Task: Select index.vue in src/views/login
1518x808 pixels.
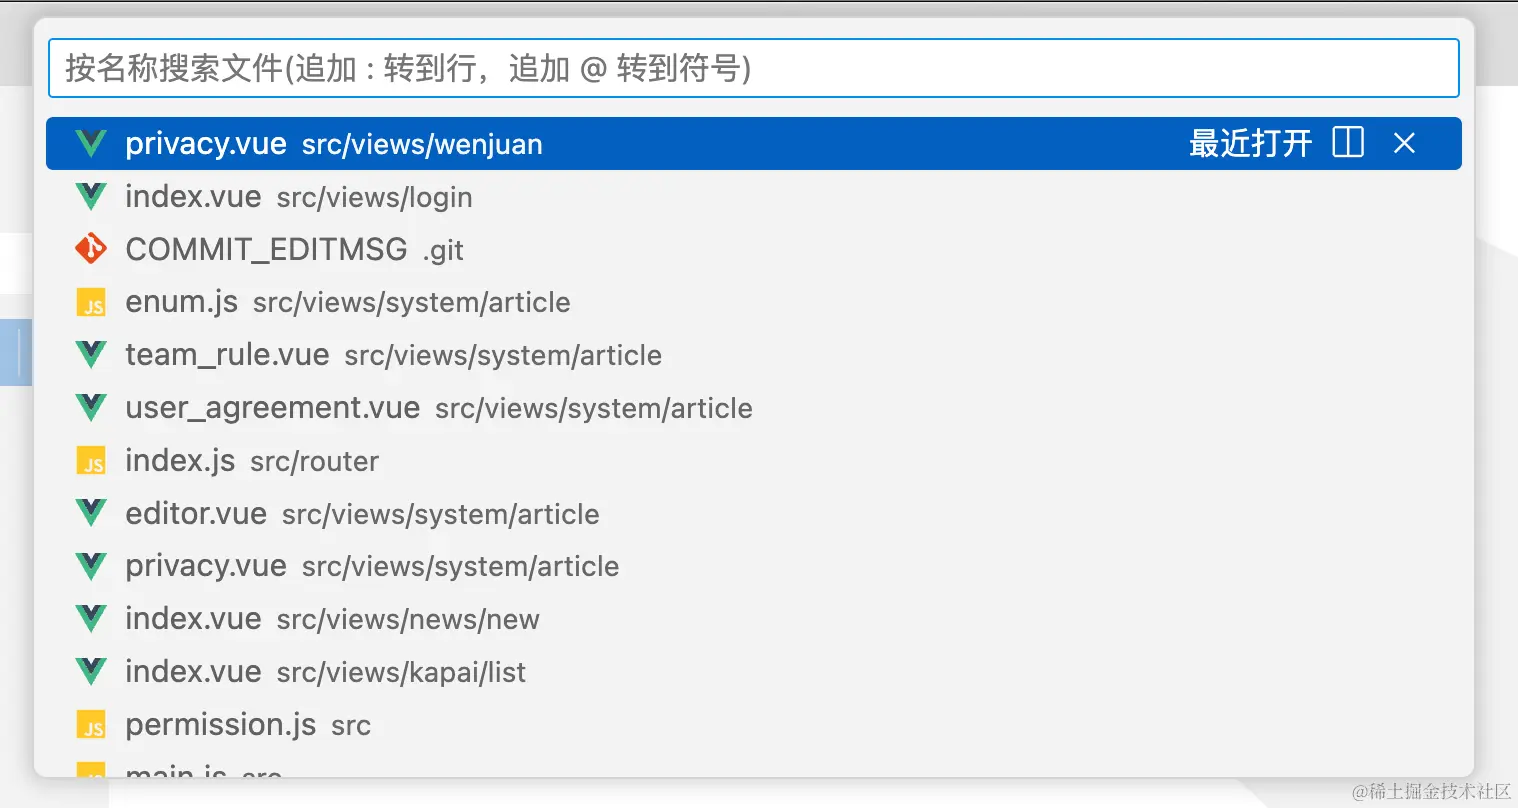Action: pos(753,197)
